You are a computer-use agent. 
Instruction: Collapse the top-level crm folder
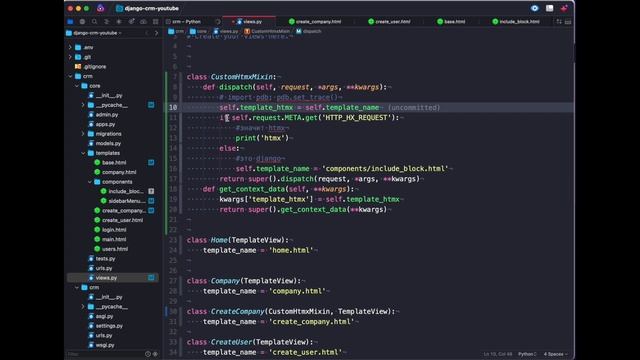(x=70, y=76)
